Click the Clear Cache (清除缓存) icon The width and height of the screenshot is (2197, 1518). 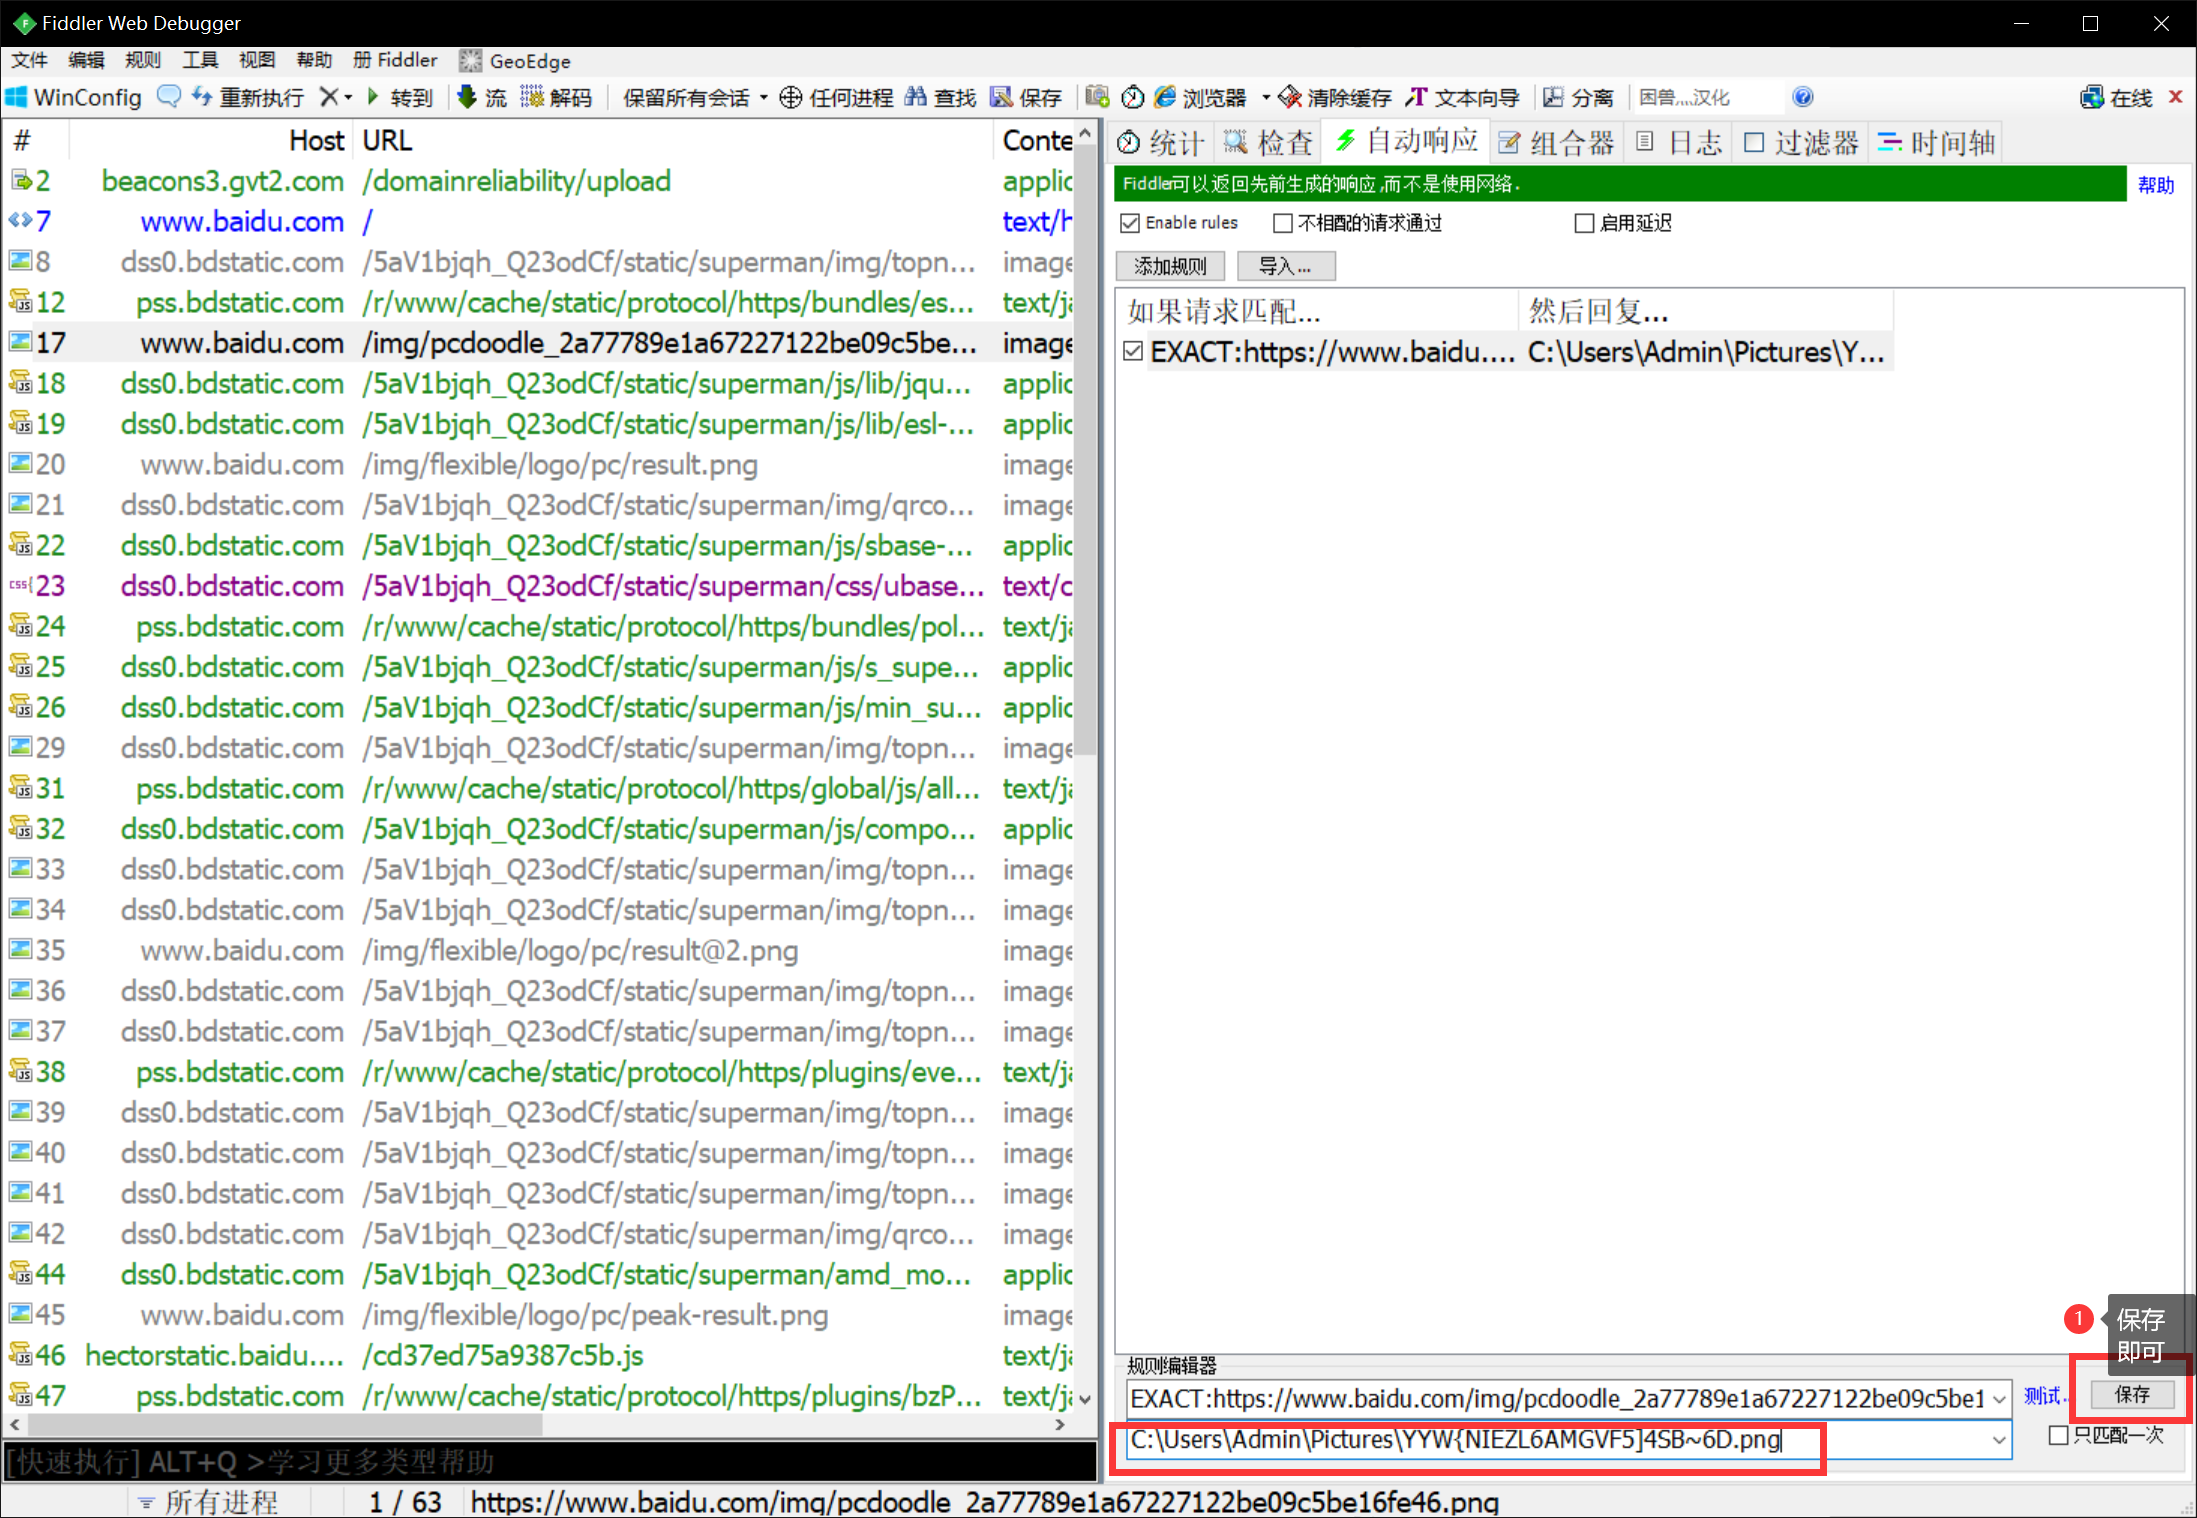pyautogui.click(x=1290, y=97)
